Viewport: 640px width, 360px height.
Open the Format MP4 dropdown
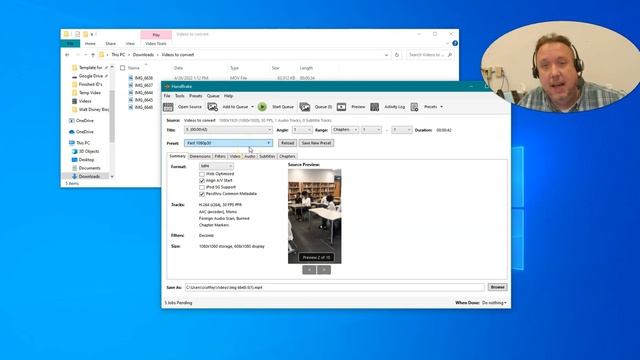coord(216,166)
